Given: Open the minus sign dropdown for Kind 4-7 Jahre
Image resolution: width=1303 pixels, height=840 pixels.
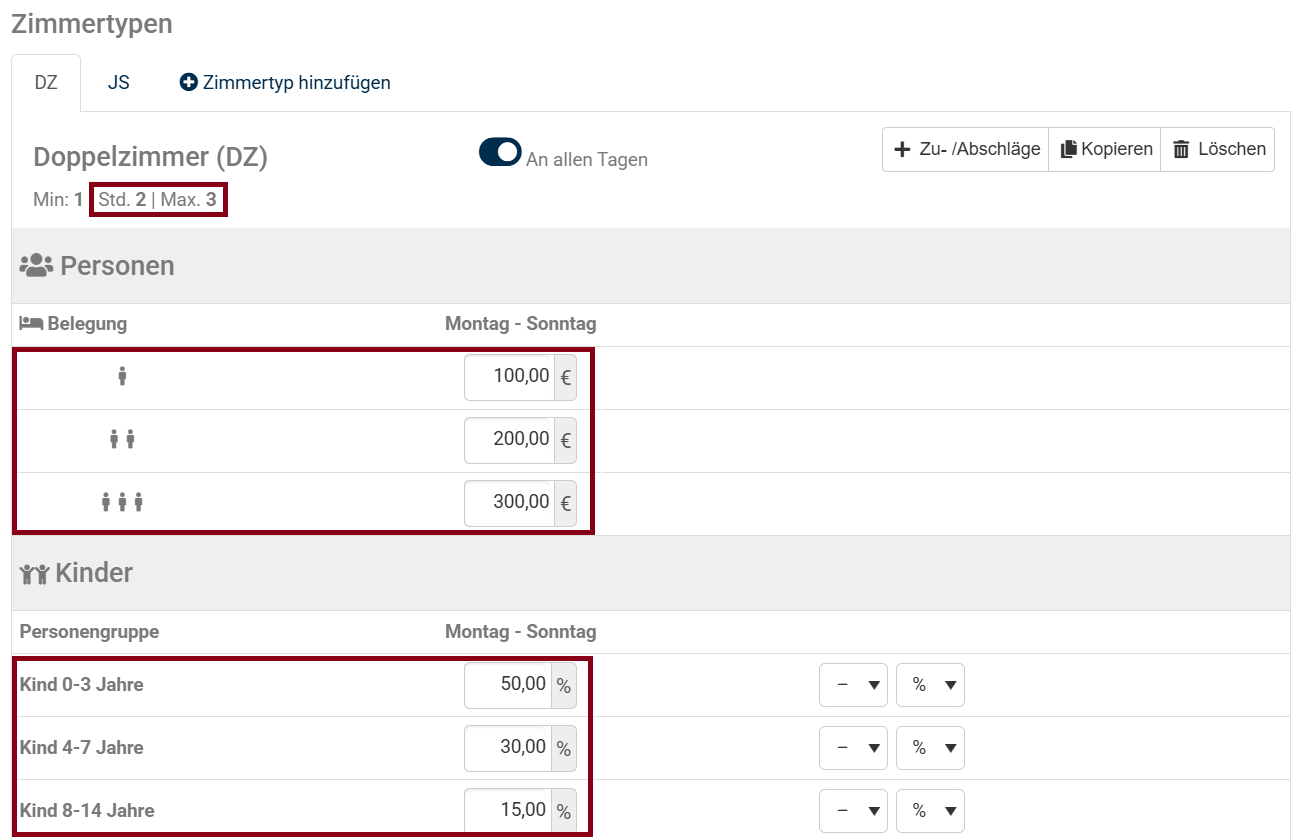Looking at the screenshot, I should tap(853, 748).
